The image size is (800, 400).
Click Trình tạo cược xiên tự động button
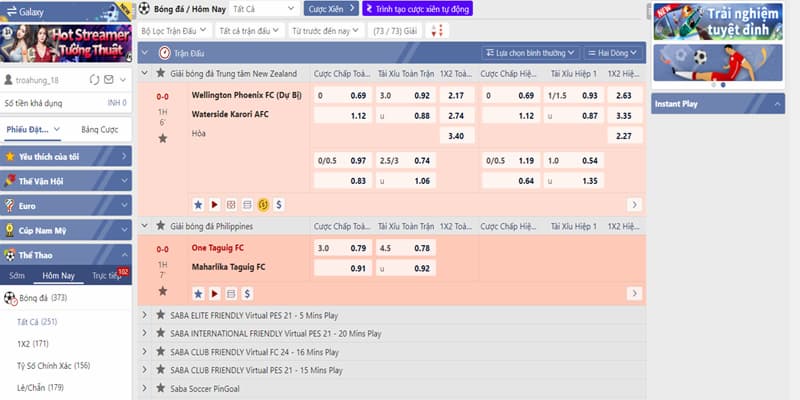[417, 9]
